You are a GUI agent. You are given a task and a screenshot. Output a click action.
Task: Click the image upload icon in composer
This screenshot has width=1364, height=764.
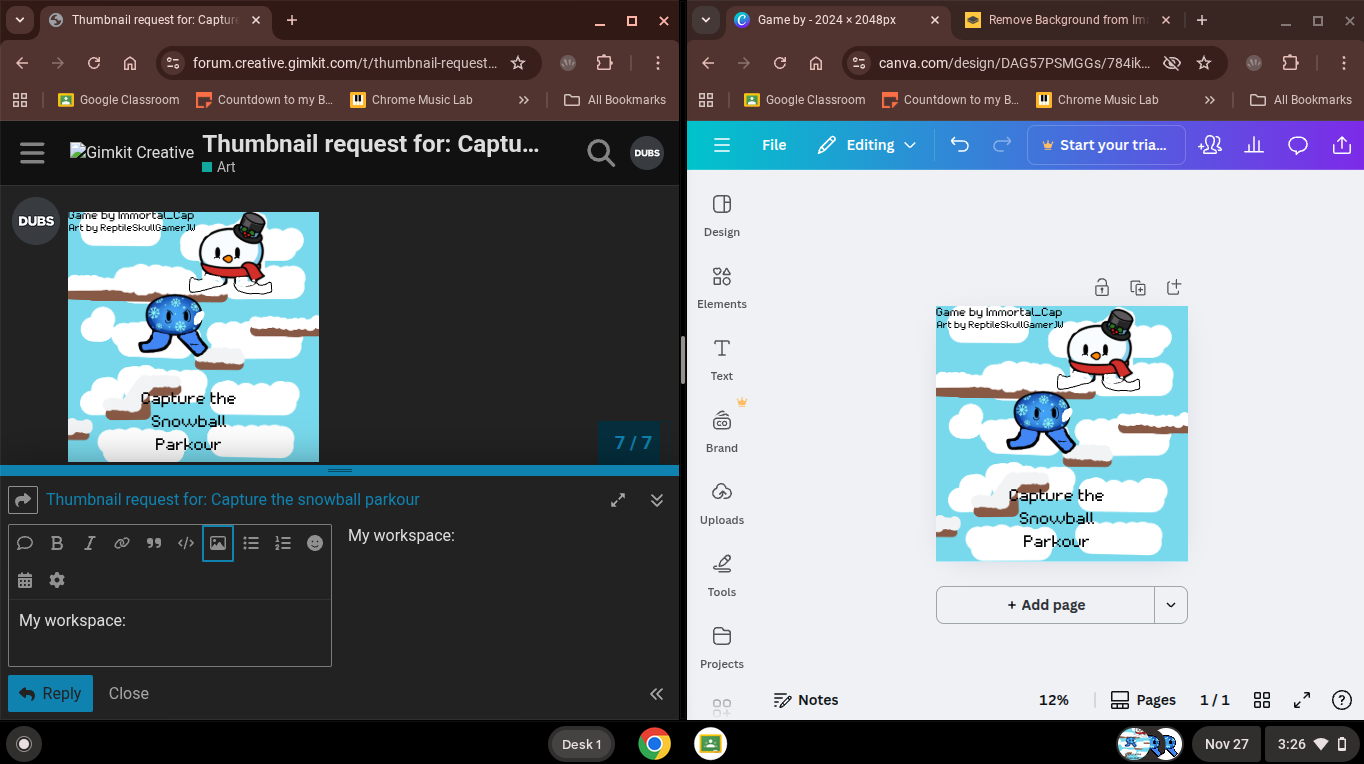coord(218,543)
